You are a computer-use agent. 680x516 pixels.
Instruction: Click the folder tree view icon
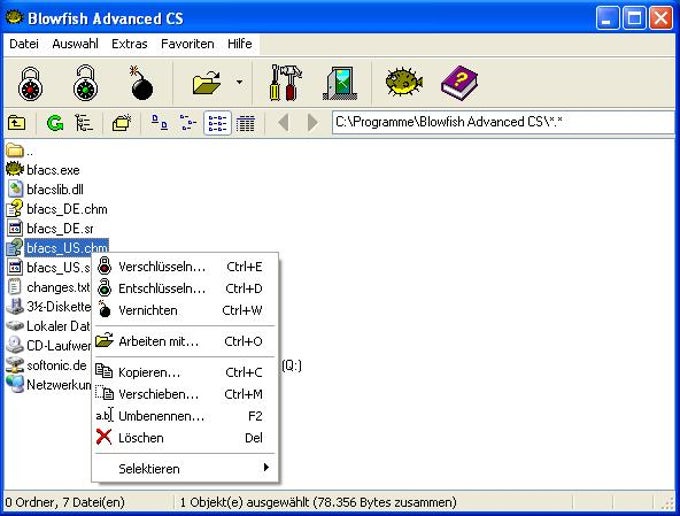(84, 124)
